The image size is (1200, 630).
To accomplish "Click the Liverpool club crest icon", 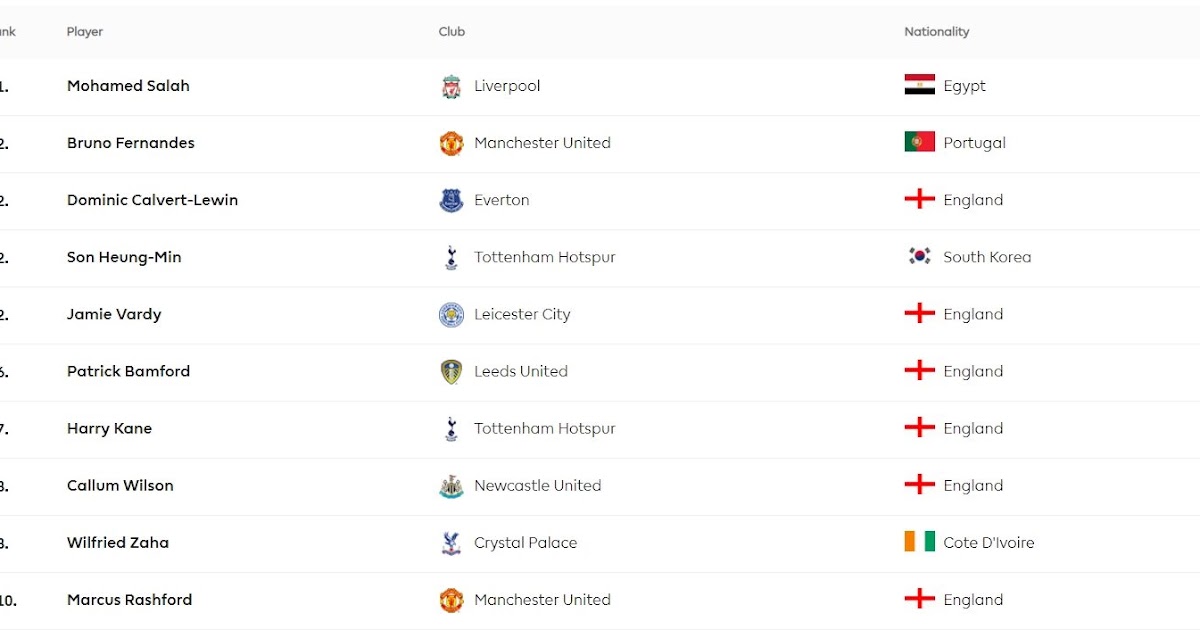I will pos(451,87).
